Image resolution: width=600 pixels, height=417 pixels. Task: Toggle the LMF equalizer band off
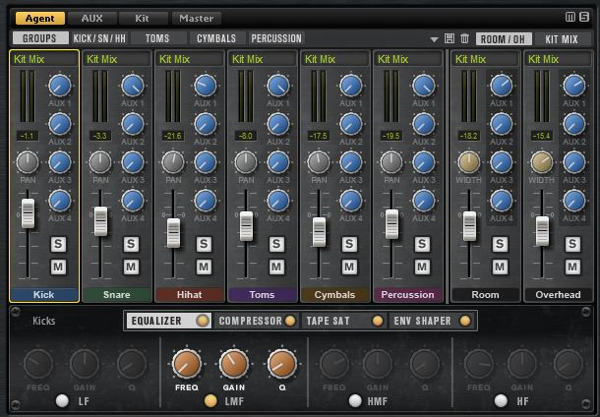point(211,401)
